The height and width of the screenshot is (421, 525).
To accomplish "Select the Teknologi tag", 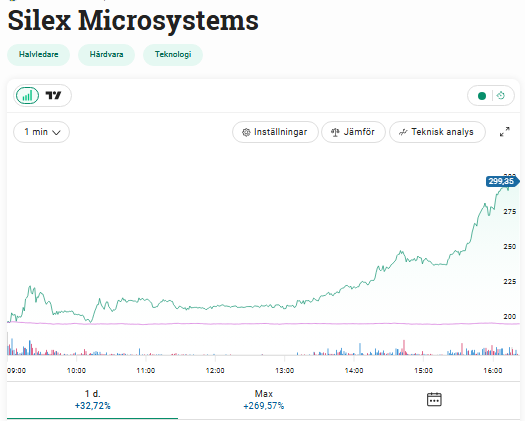I will pos(173,55).
